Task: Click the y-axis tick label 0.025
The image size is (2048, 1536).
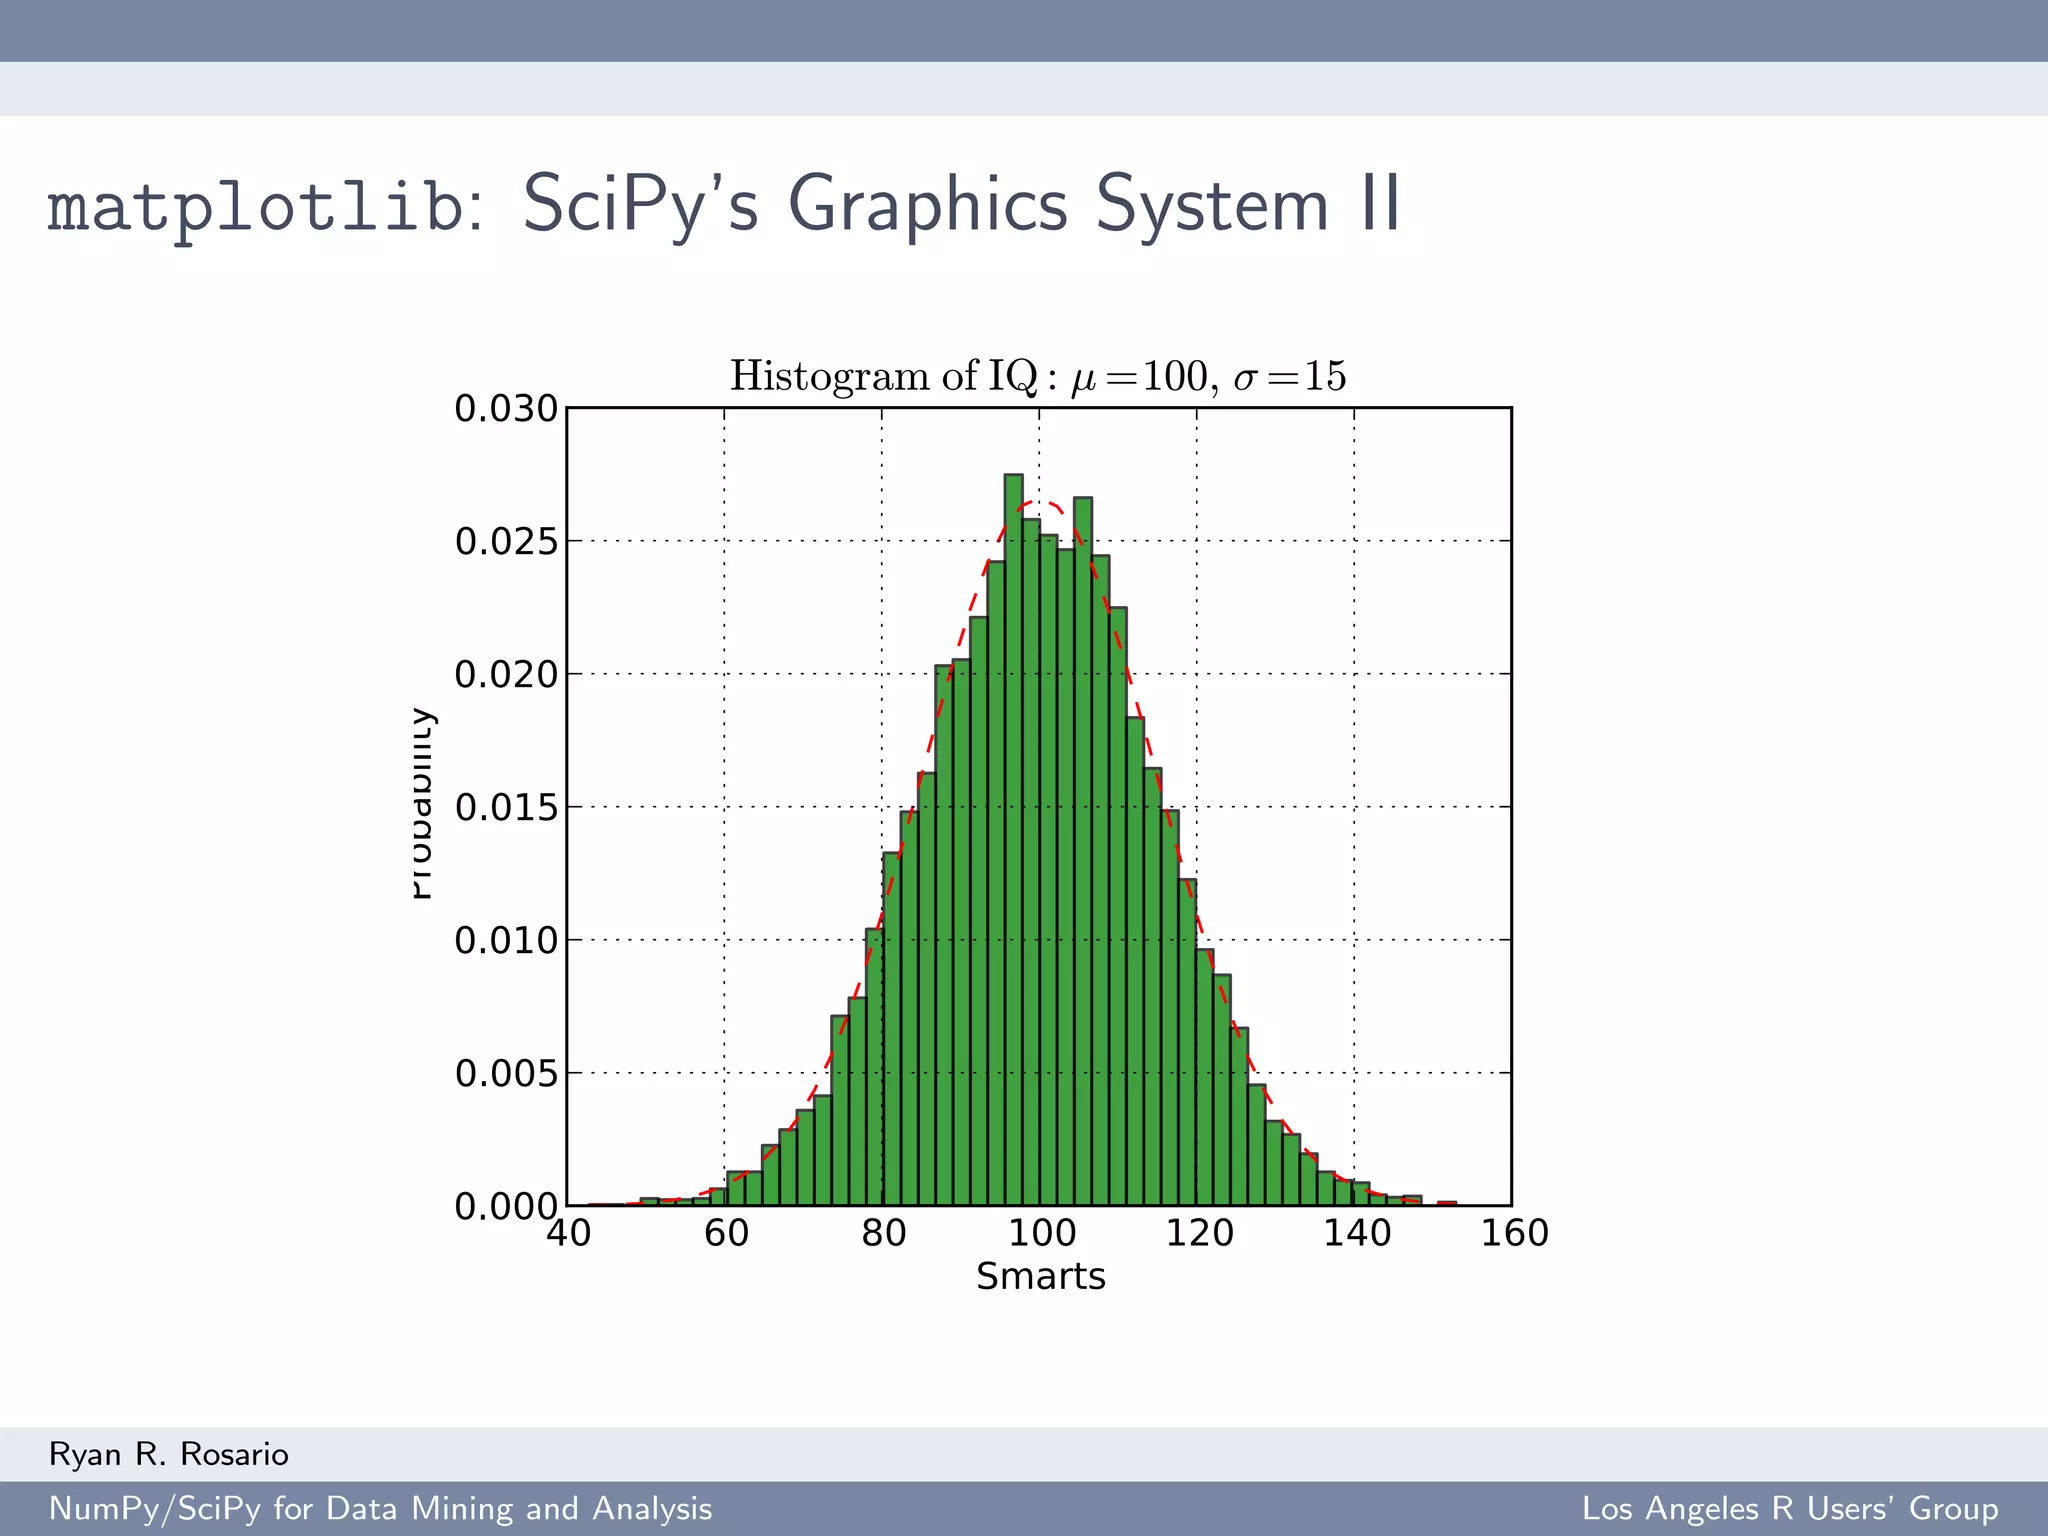Action: click(506, 541)
